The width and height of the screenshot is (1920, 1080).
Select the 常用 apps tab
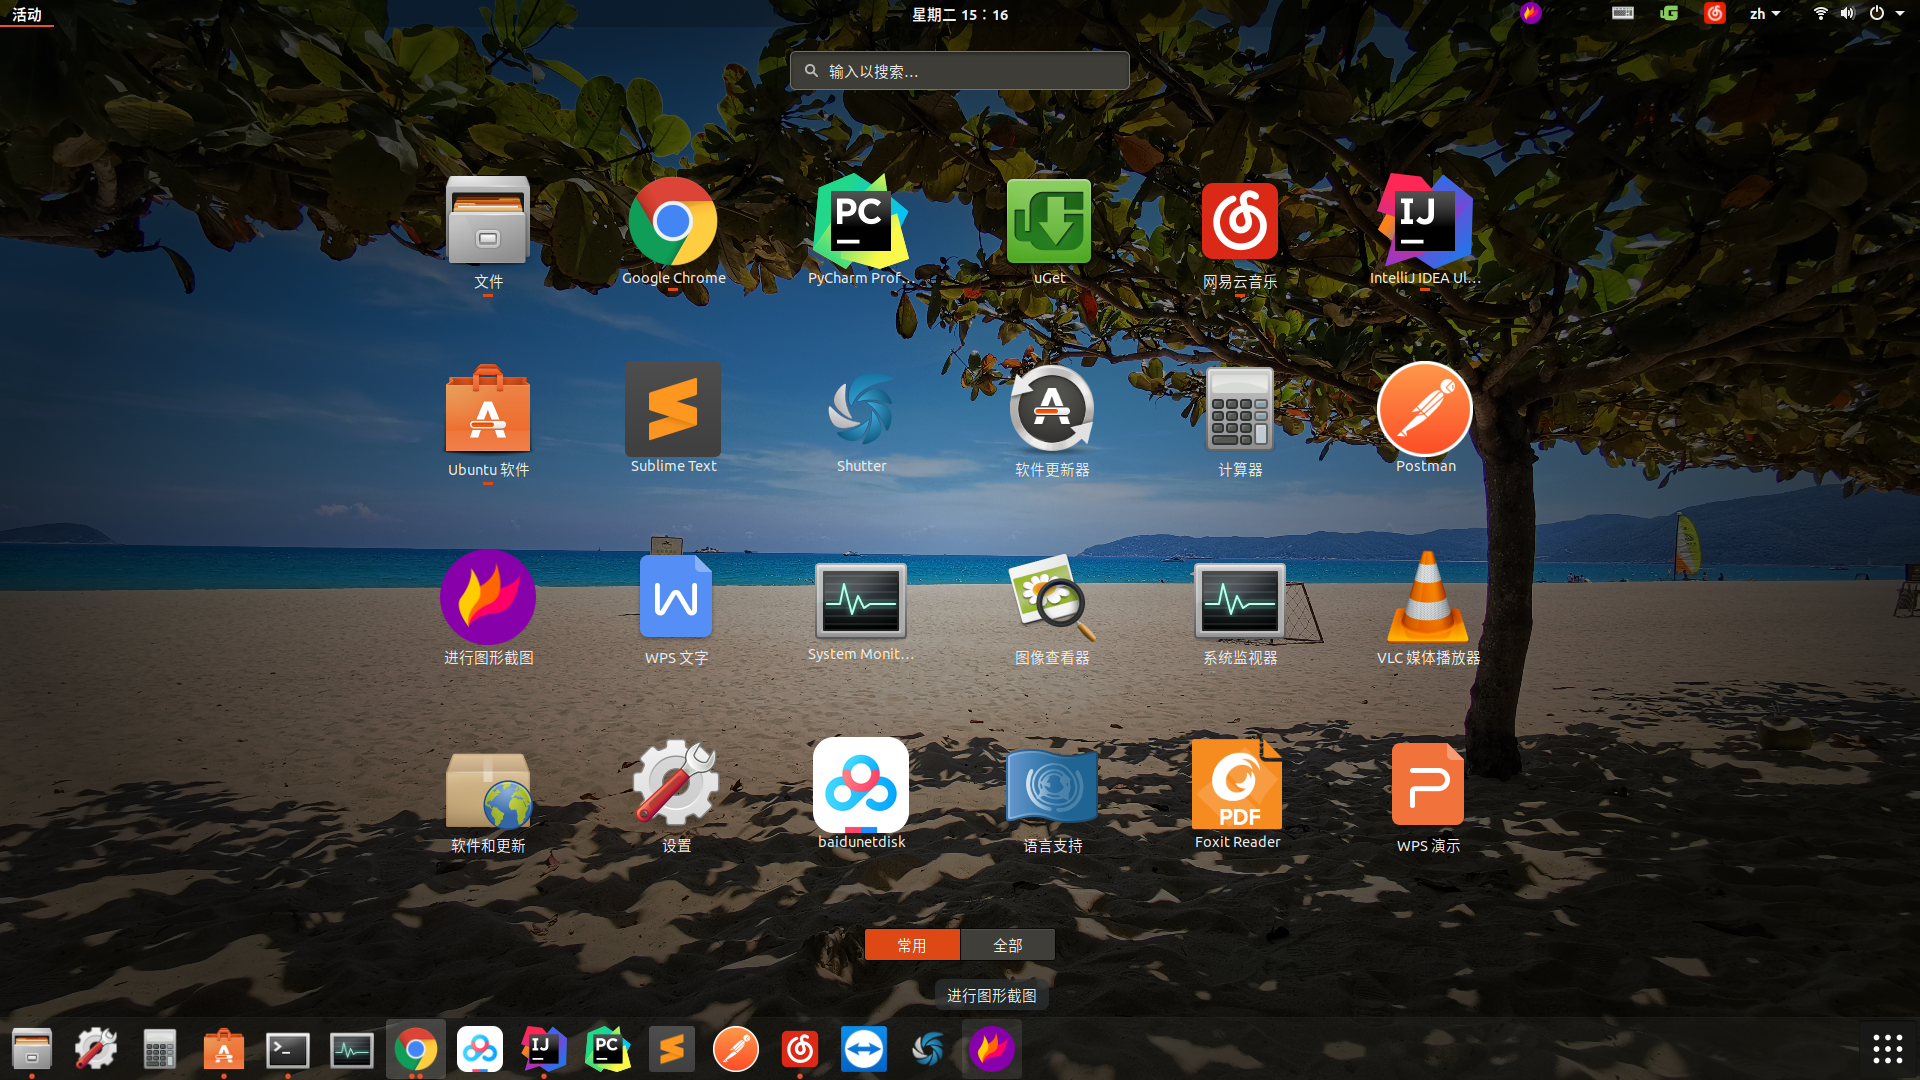pos(911,944)
